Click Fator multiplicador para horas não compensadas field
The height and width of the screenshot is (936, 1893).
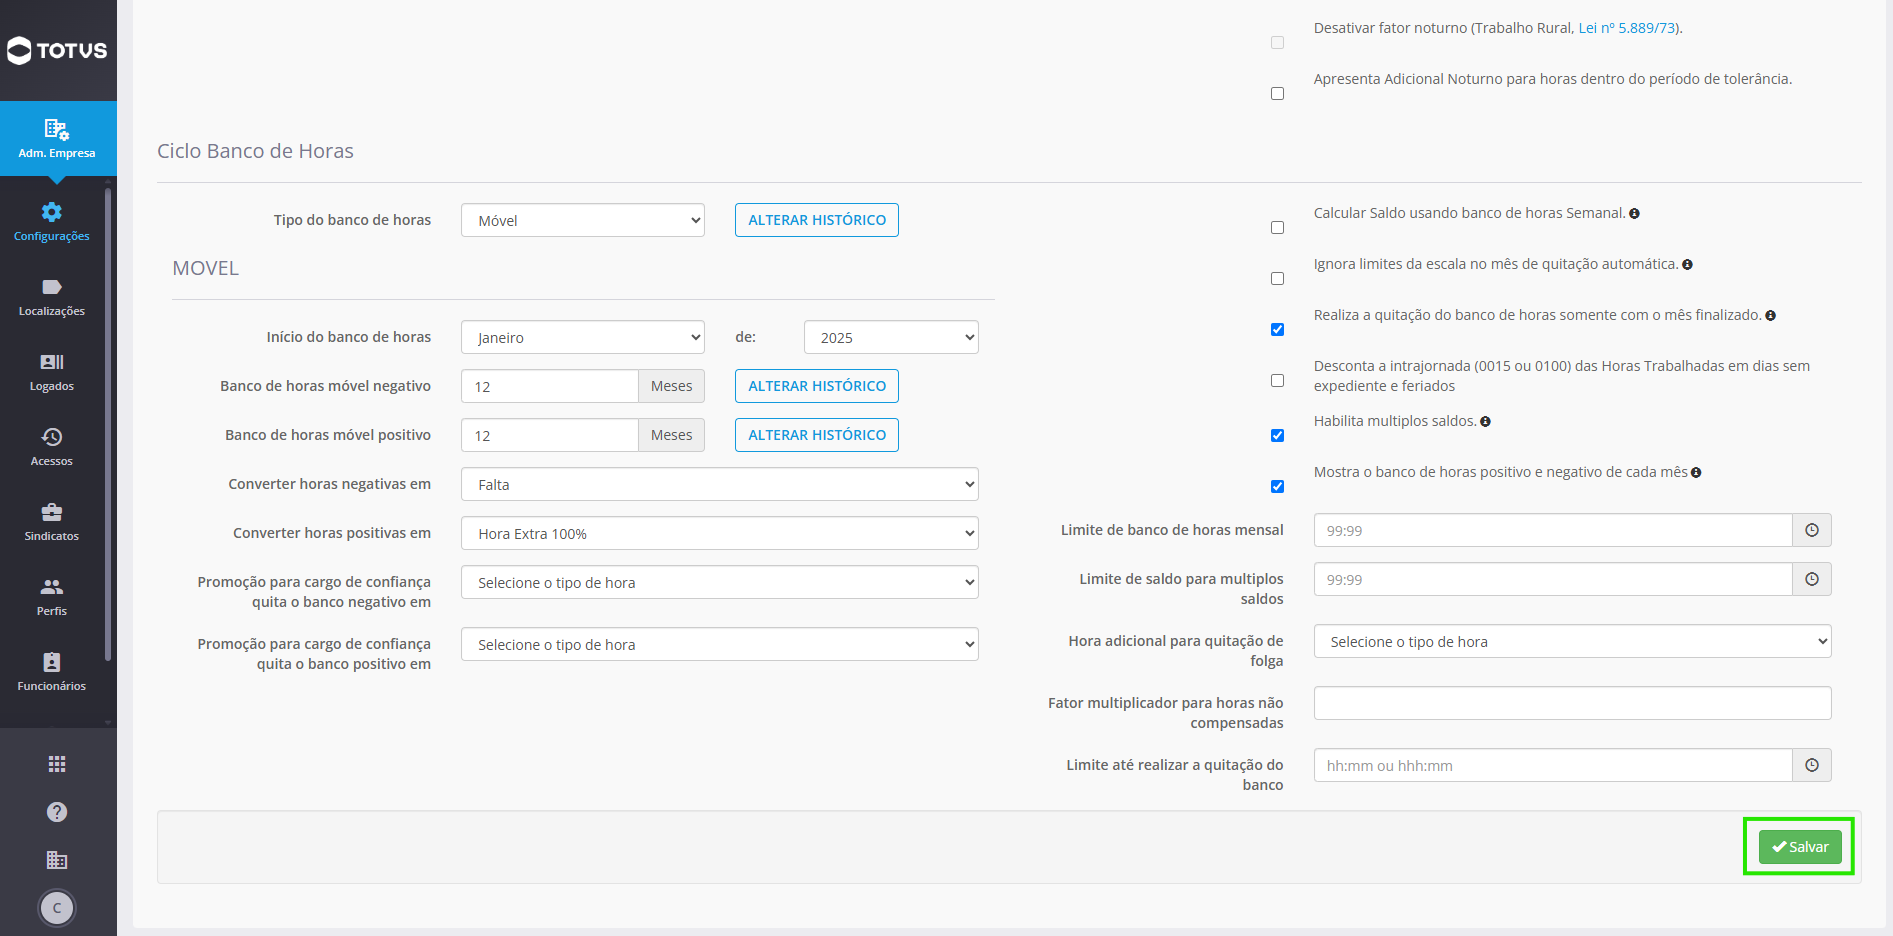click(1572, 703)
